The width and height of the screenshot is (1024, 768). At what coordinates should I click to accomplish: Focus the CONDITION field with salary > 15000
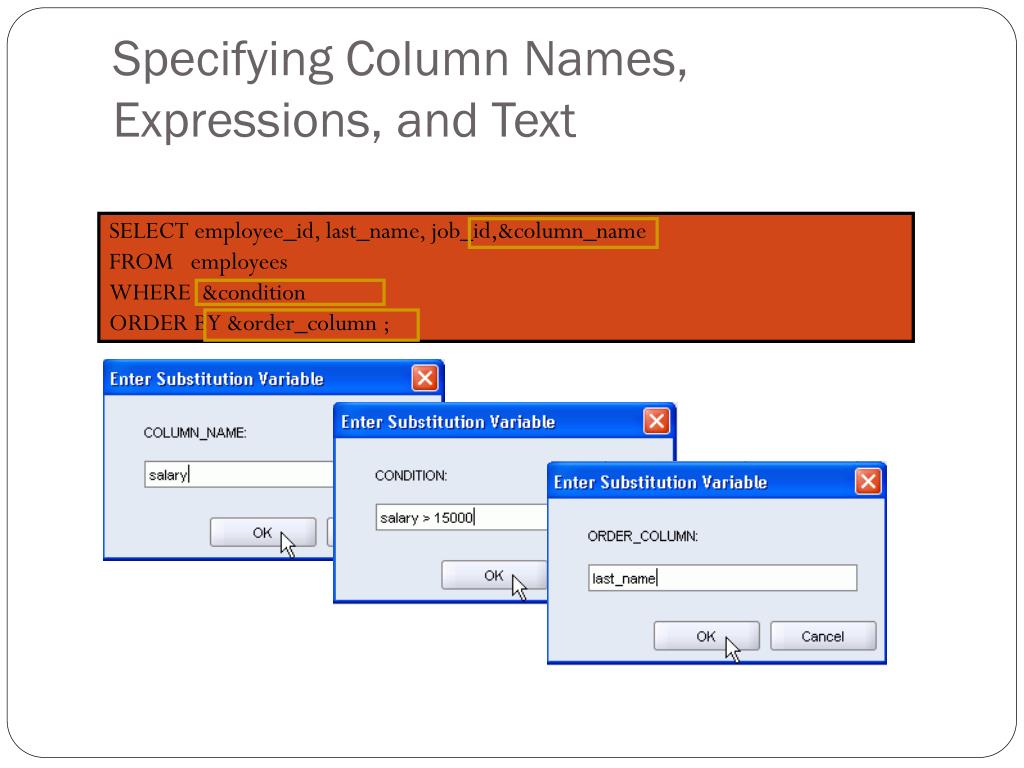click(x=461, y=517)
